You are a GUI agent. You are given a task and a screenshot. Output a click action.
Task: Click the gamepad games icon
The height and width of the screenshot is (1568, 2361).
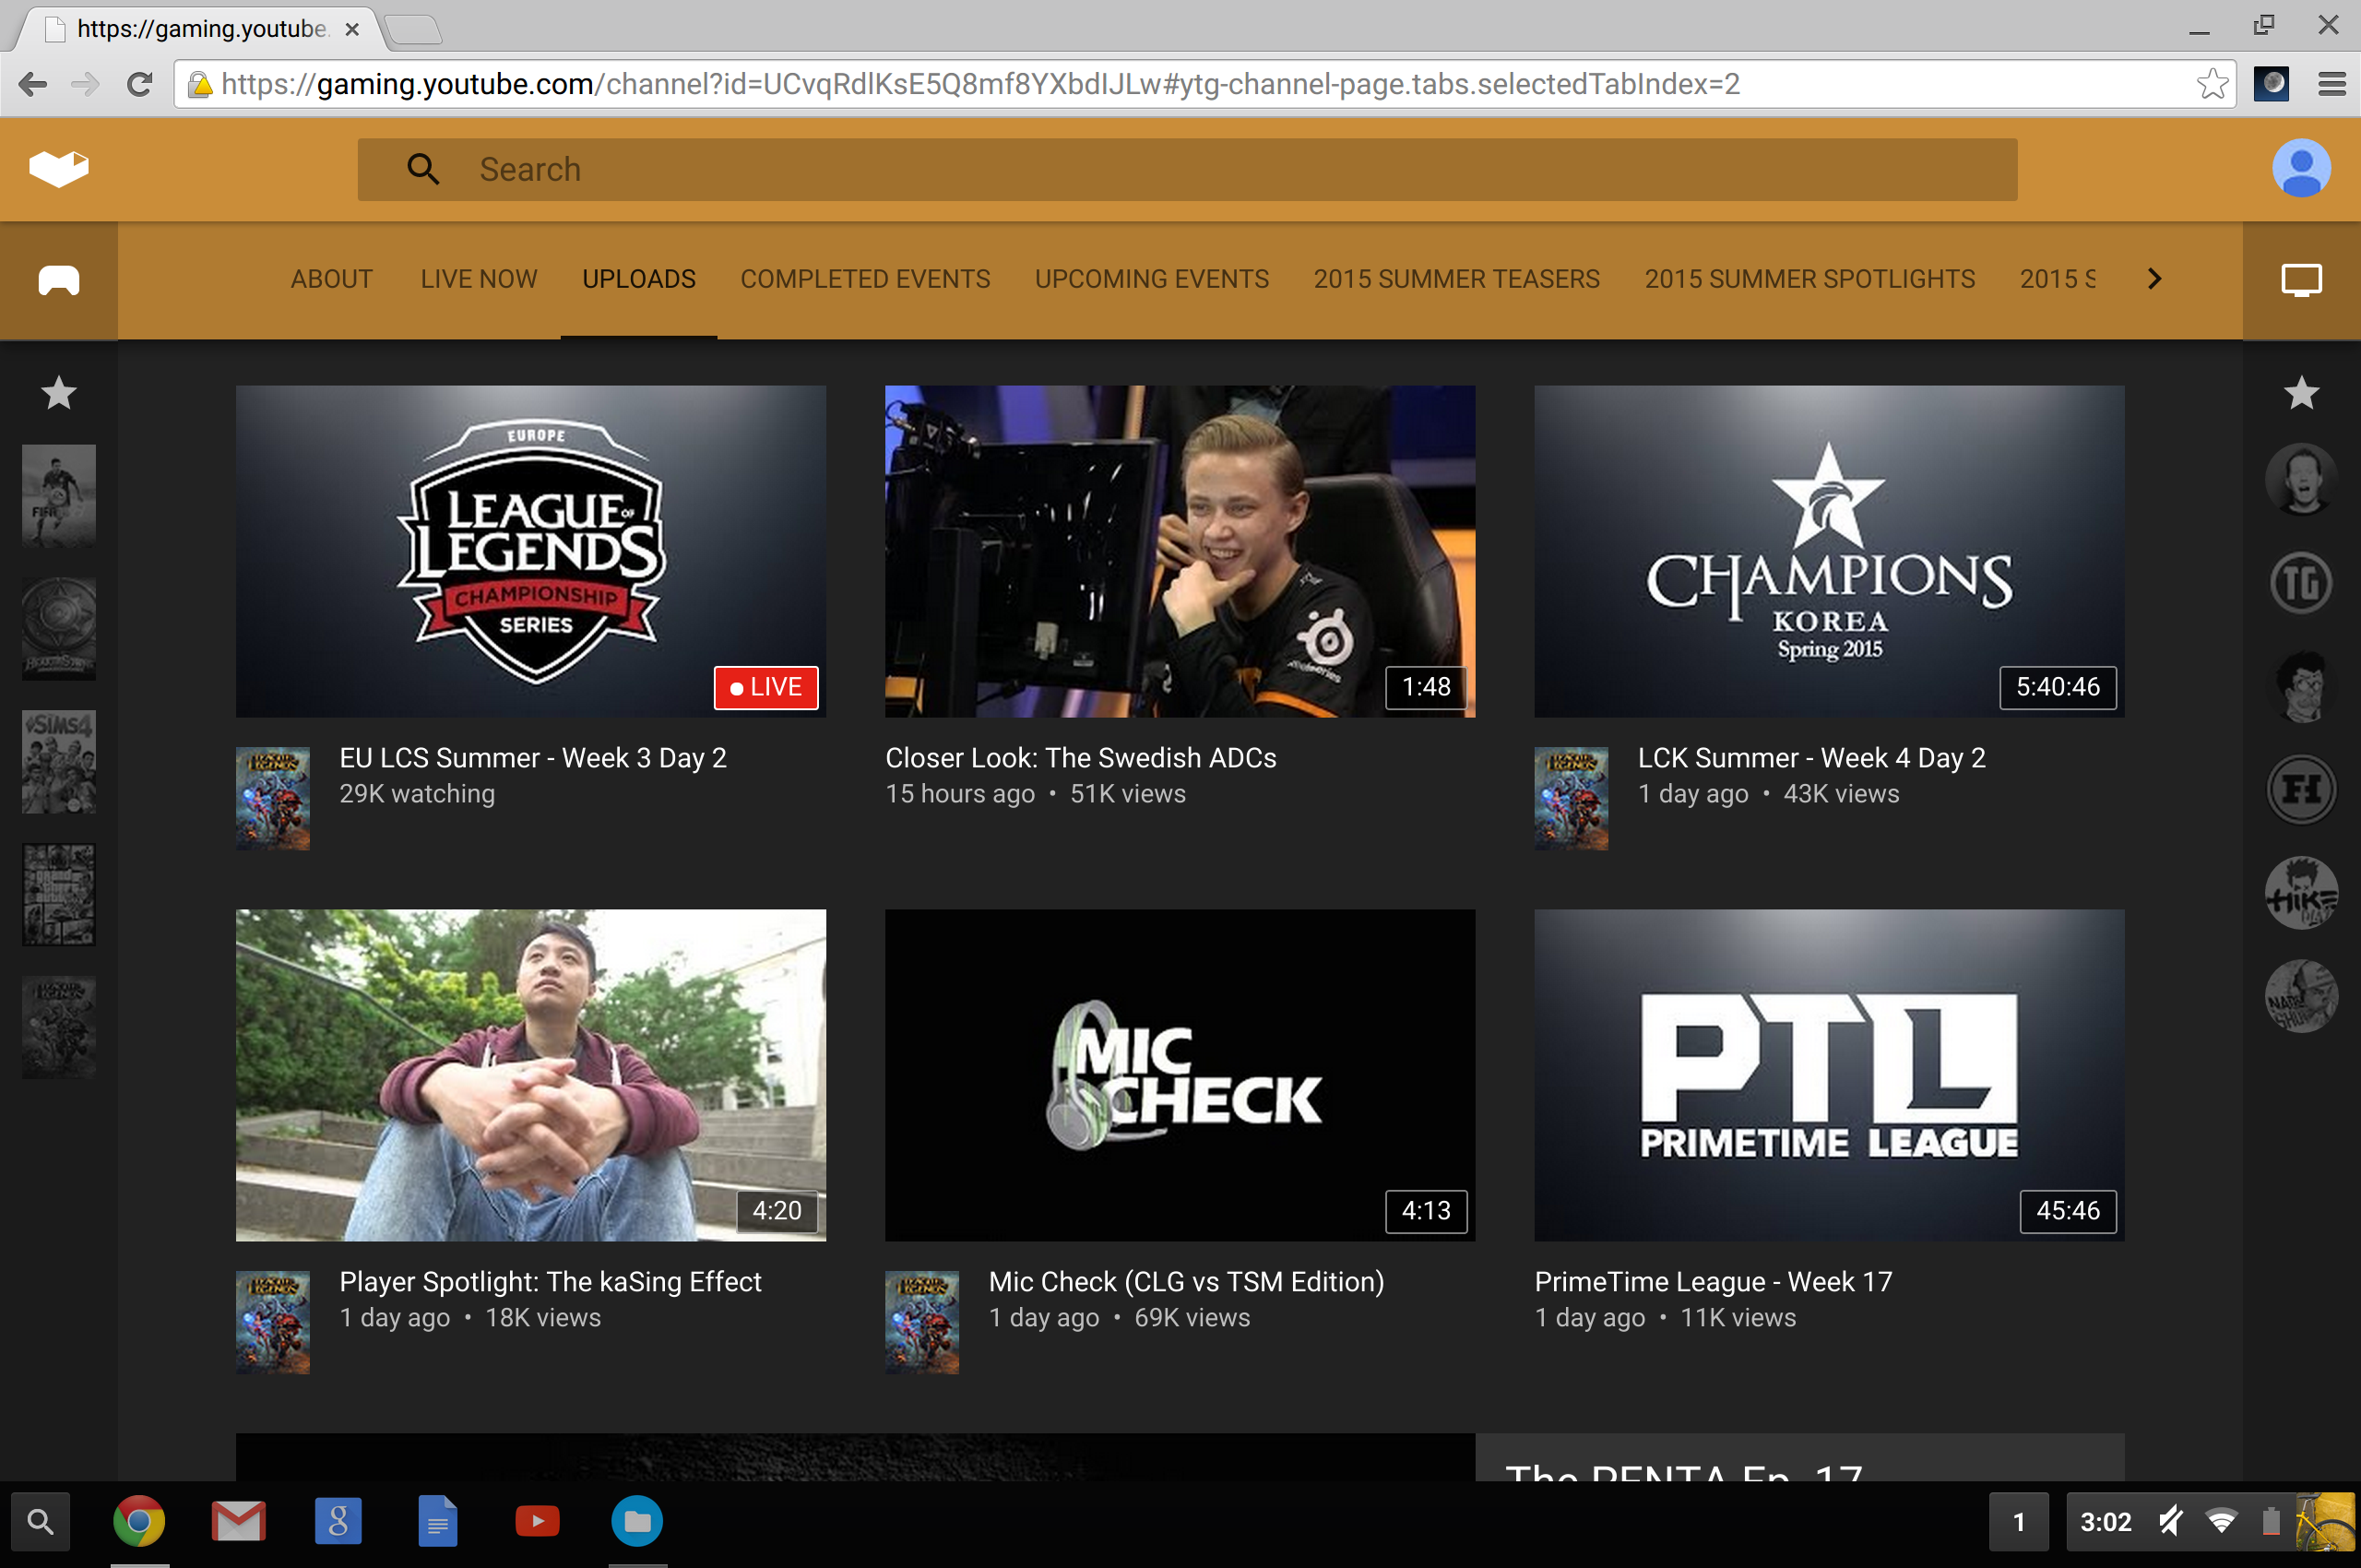coord(57,280)
